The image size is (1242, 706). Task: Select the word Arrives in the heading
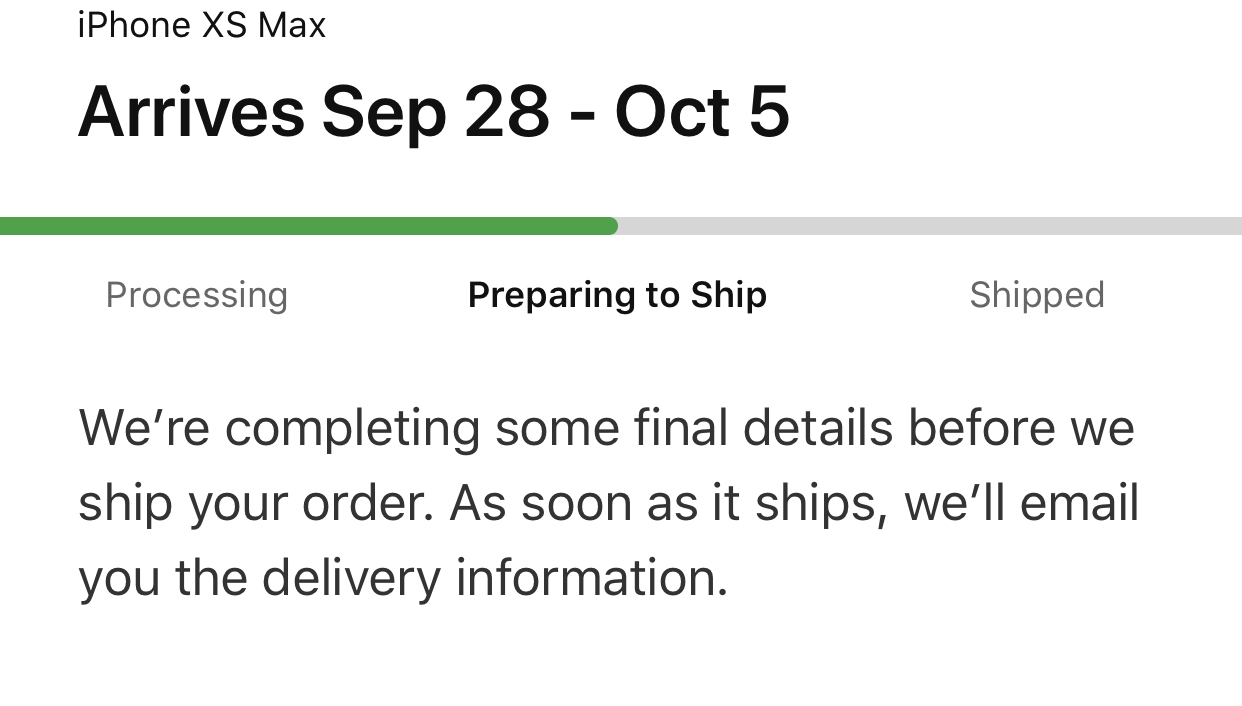191,111
